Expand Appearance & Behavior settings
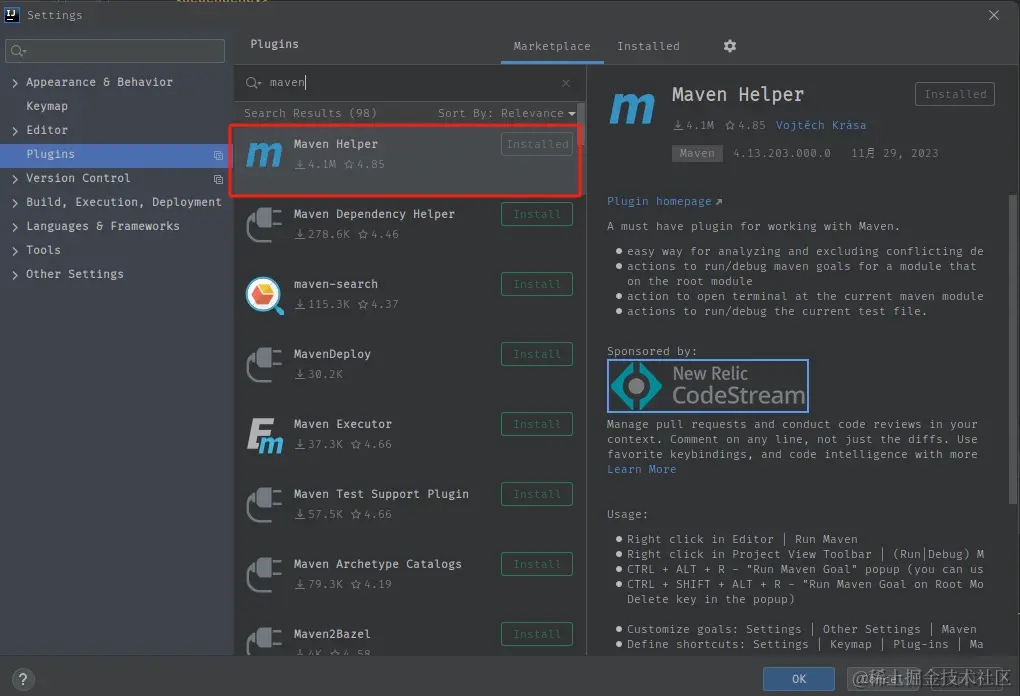 (15, 83)
